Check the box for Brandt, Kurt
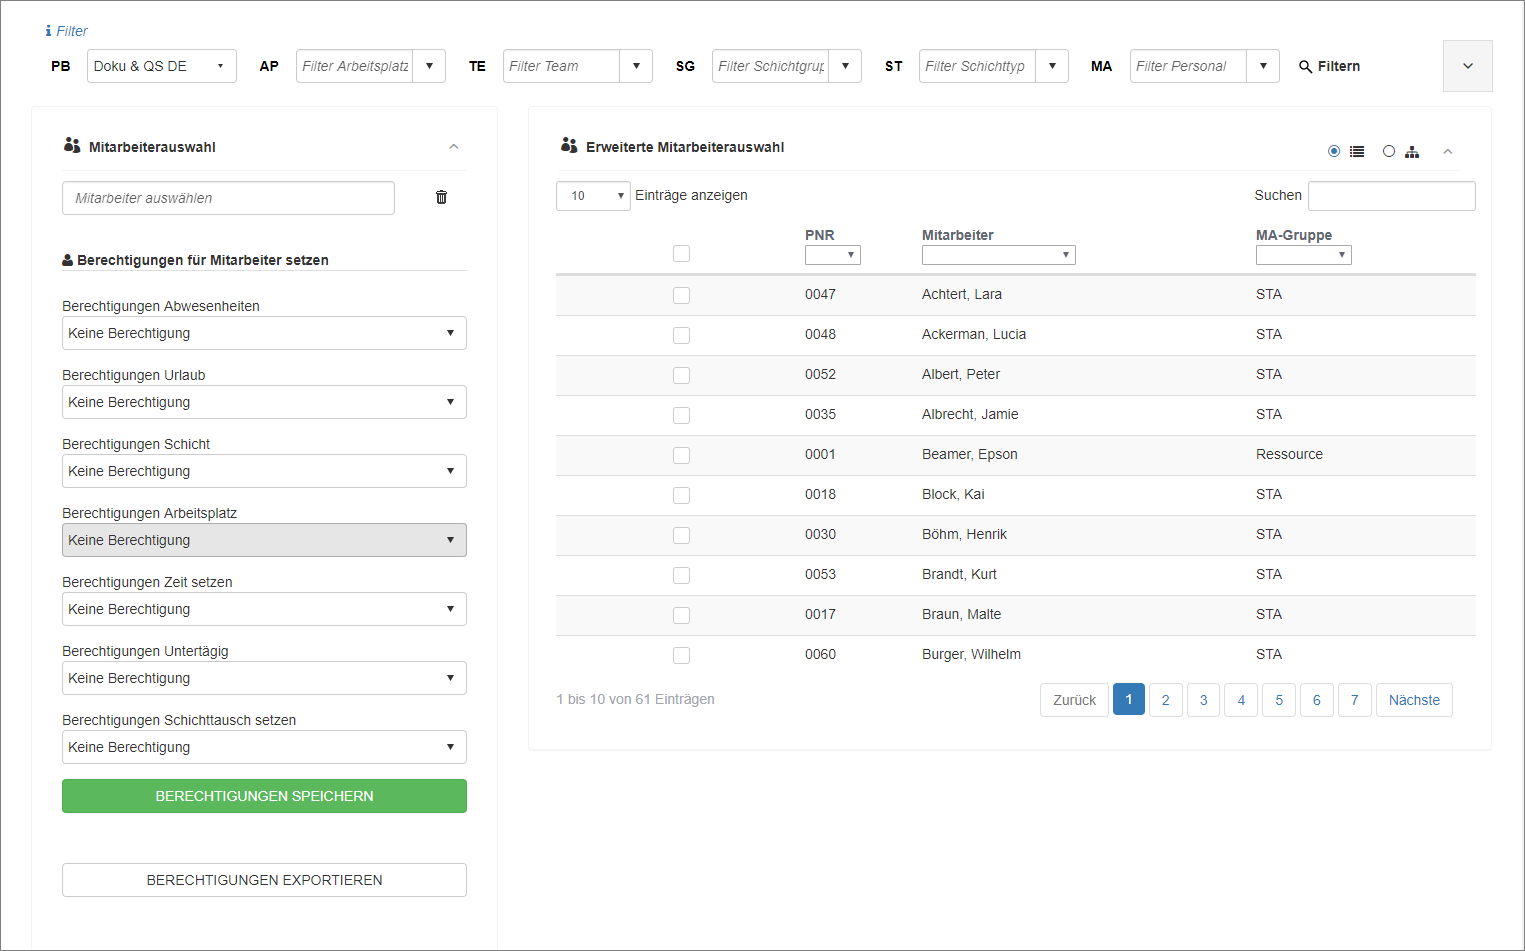This screenshot has height=951, width=1525. tap(681, 575)
